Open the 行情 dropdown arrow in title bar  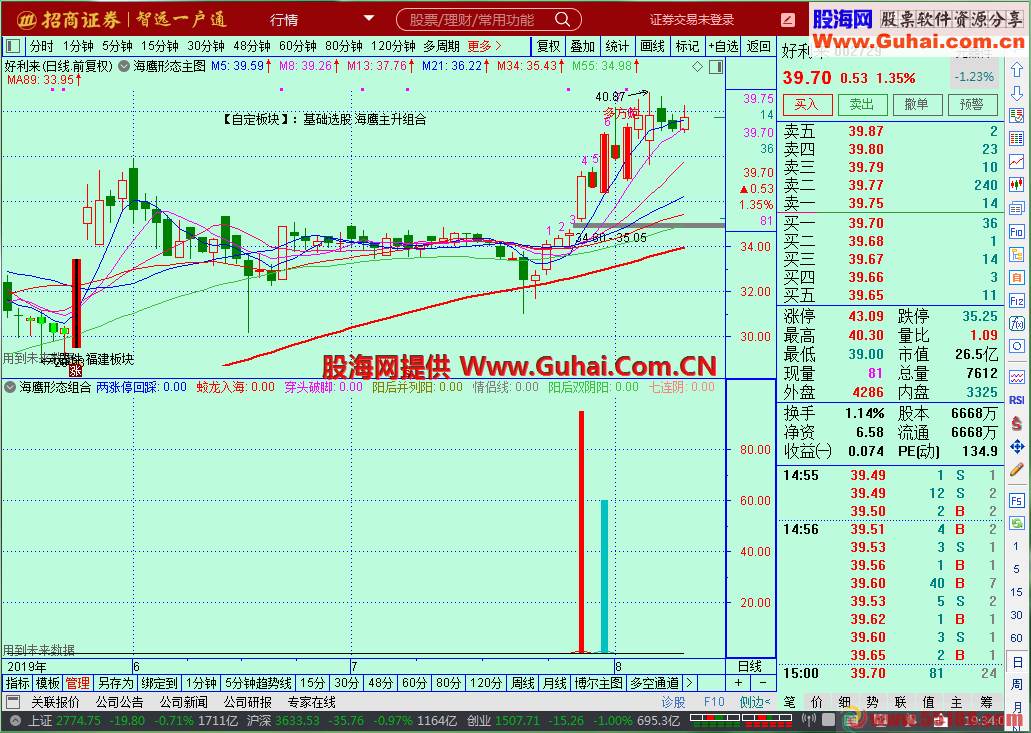click(369, 18)
